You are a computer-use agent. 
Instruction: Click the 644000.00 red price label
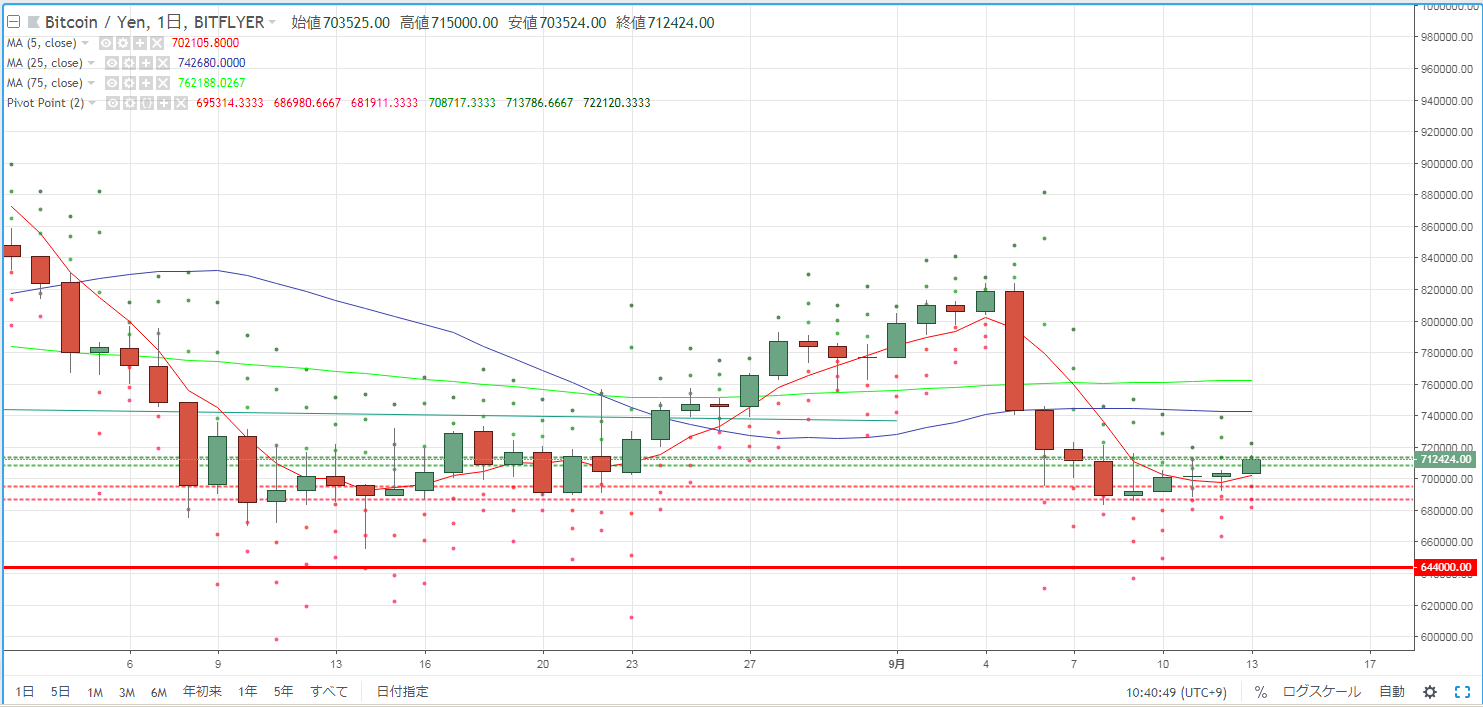coord(1445,567)
